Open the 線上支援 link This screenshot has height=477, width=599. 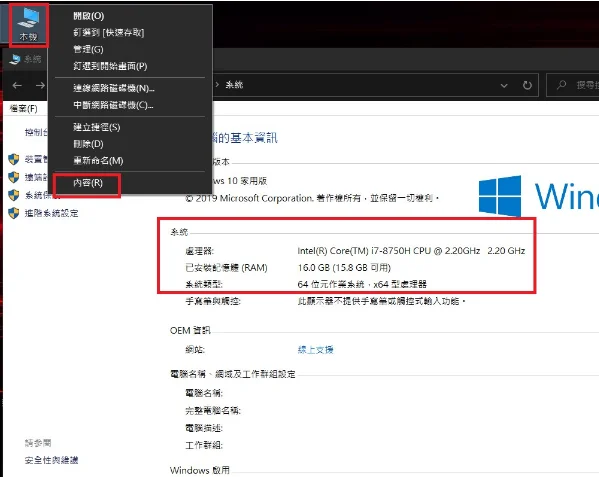coord(316,349)
